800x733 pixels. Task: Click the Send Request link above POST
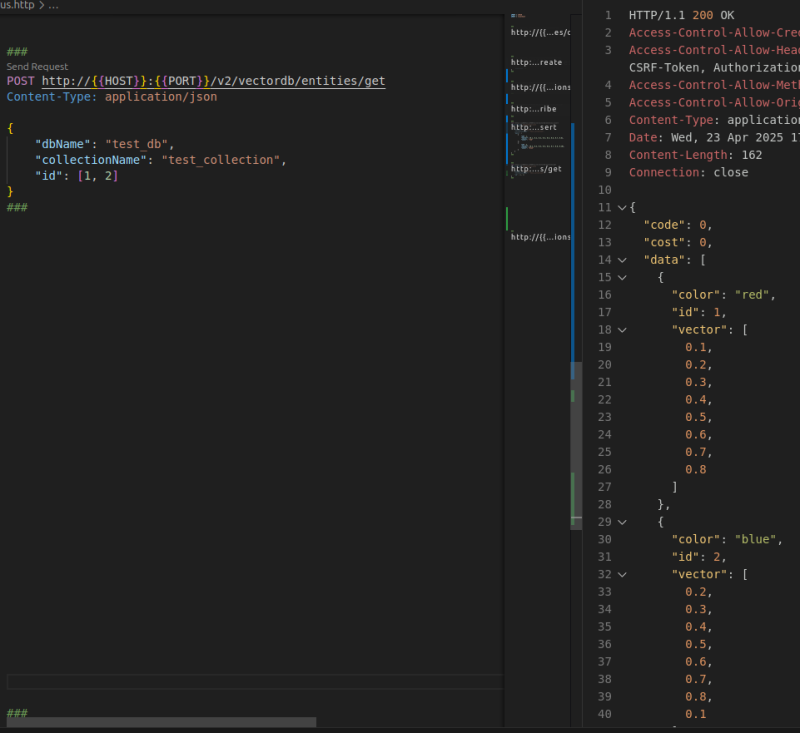37,67
